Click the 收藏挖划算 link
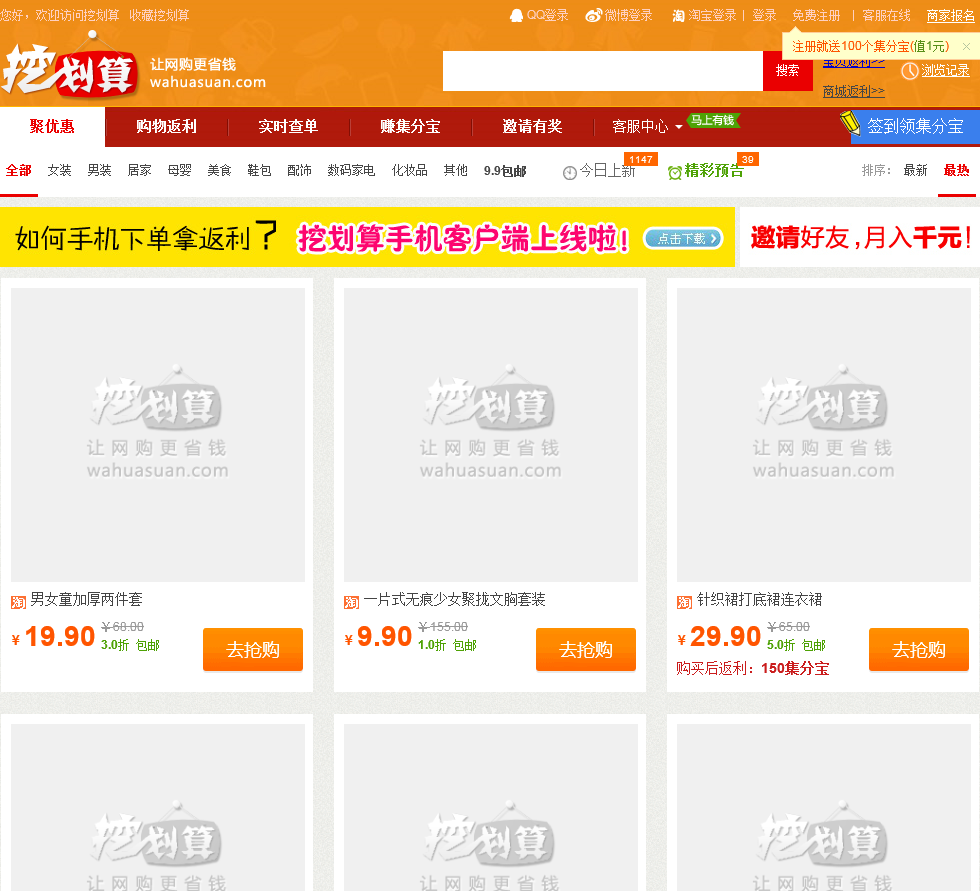 click(159, 15)
